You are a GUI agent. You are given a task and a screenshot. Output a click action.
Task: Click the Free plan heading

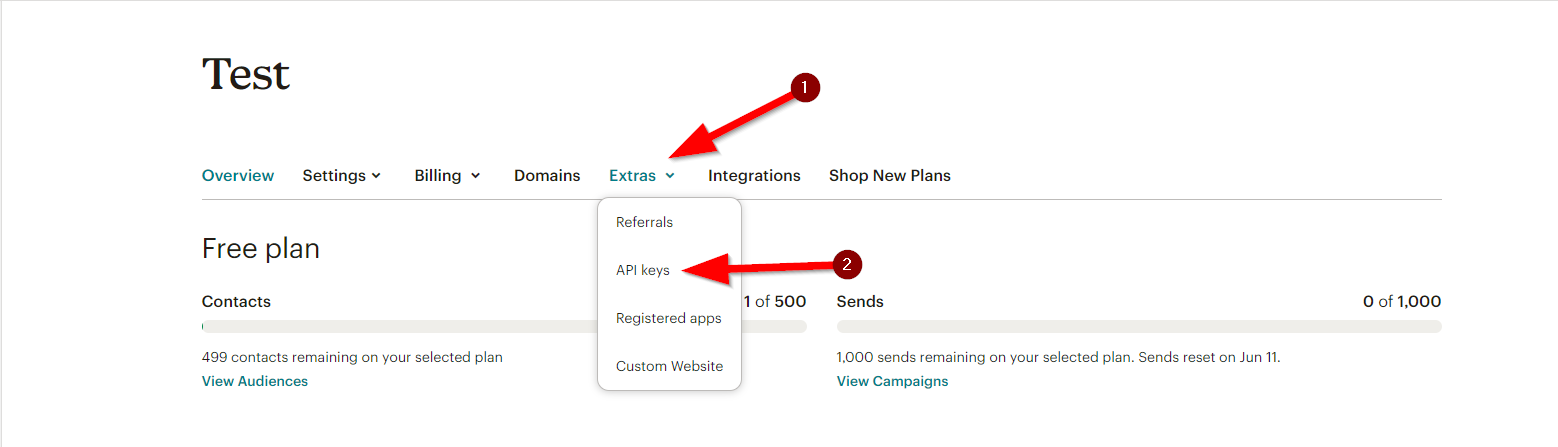pyautogui.click(x=261, y=248)
